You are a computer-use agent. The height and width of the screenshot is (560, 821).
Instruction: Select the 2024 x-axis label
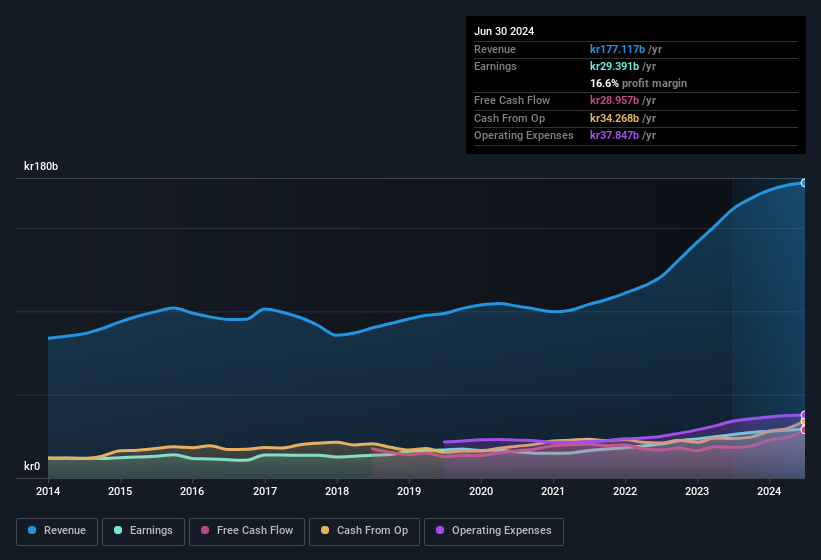(x=769, y=491)
